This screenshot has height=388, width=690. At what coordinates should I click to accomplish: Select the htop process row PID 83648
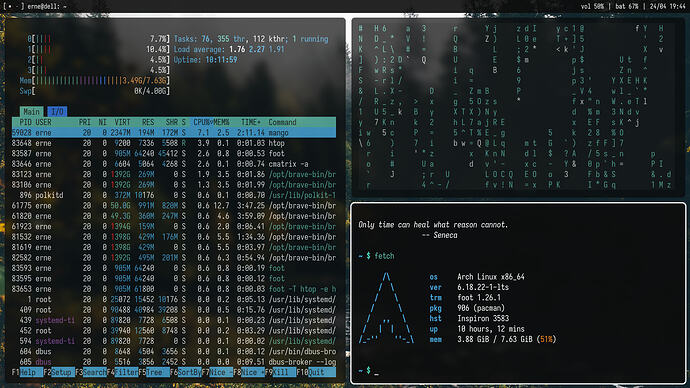174,143
